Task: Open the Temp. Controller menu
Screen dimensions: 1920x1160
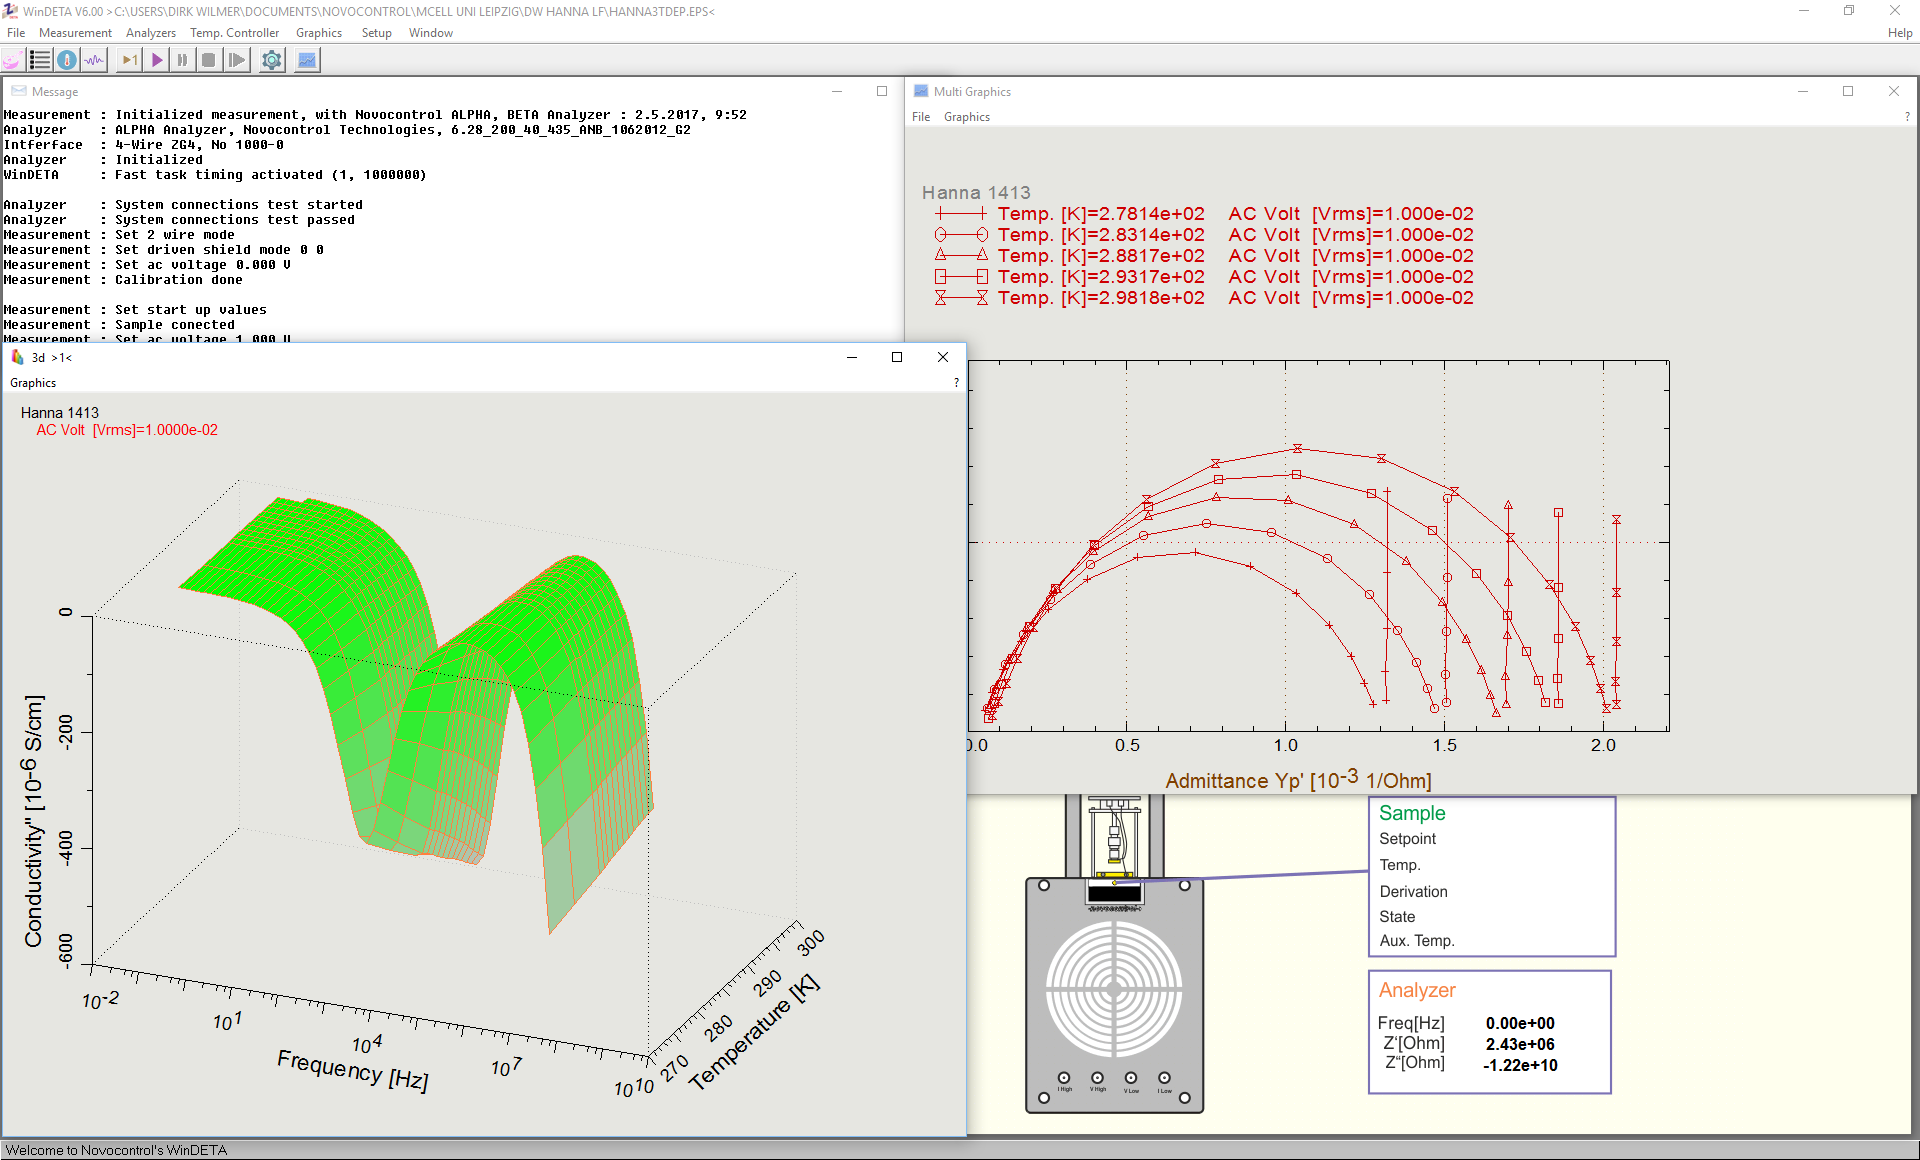Action: (235, 33)
